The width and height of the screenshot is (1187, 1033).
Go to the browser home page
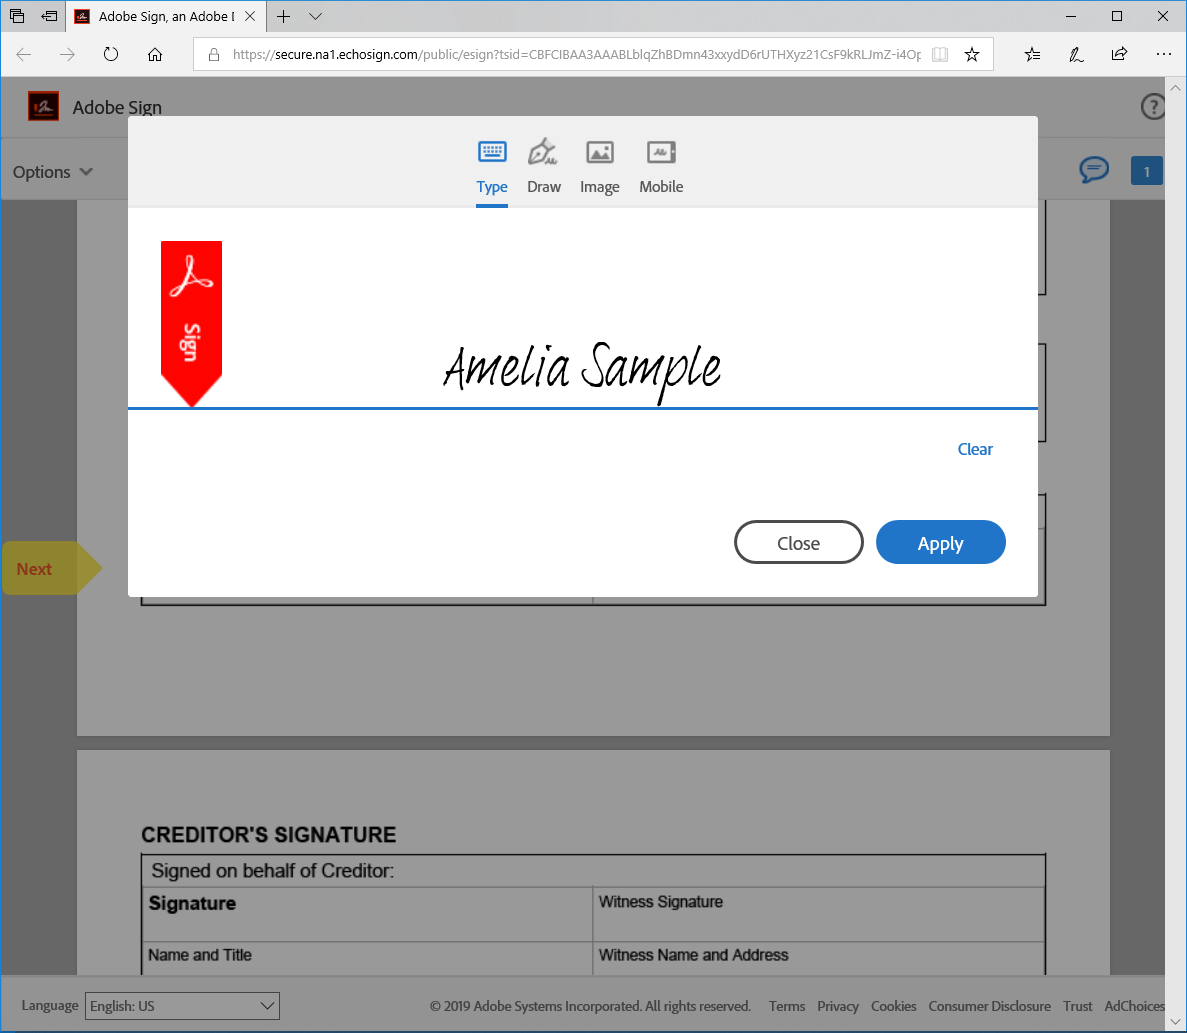point(155,55)
